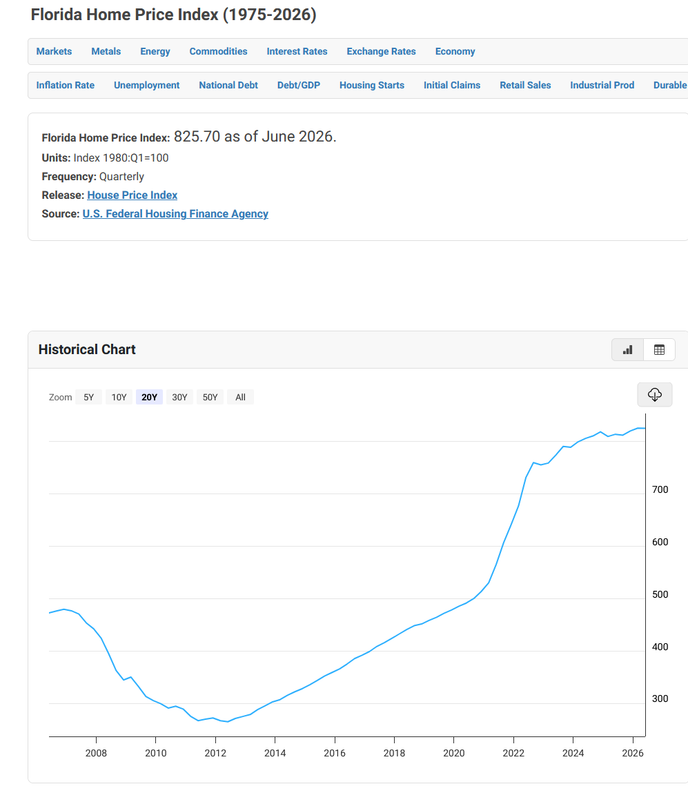Go to Durable page link
This screenshot has height=800, width=688.
click(670, 85)
